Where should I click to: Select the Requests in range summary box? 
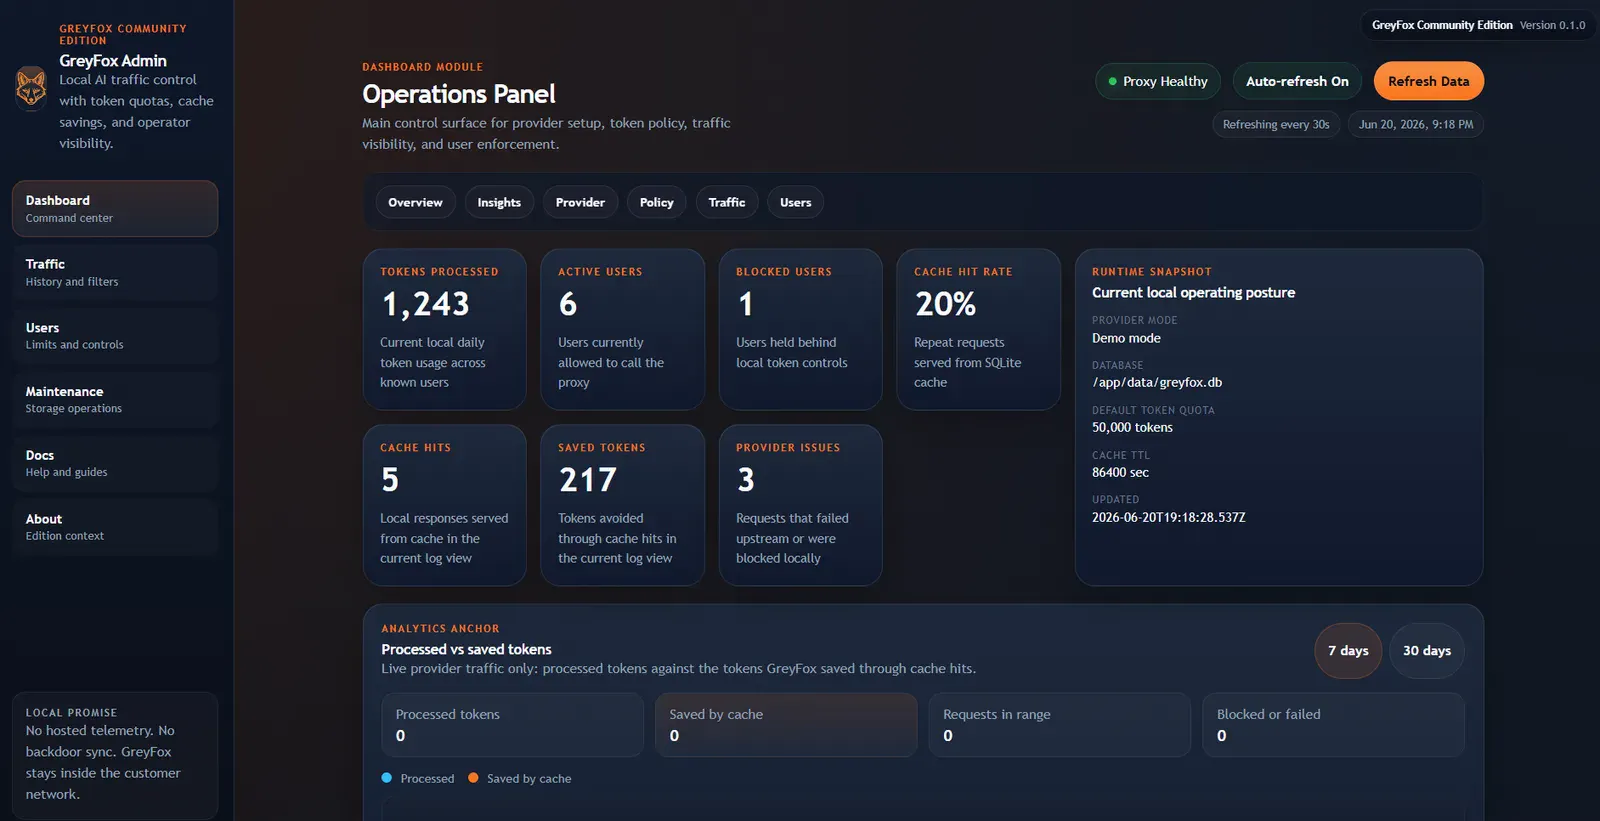pos(1060,725)
